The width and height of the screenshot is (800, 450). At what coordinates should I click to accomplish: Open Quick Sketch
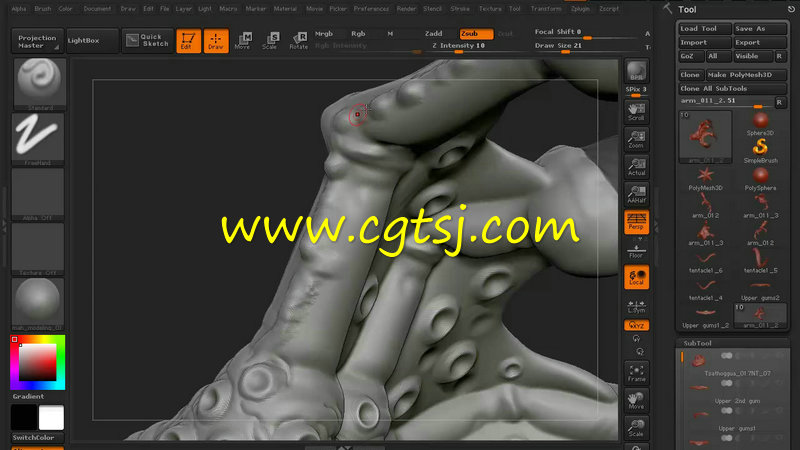pos(147,41)
